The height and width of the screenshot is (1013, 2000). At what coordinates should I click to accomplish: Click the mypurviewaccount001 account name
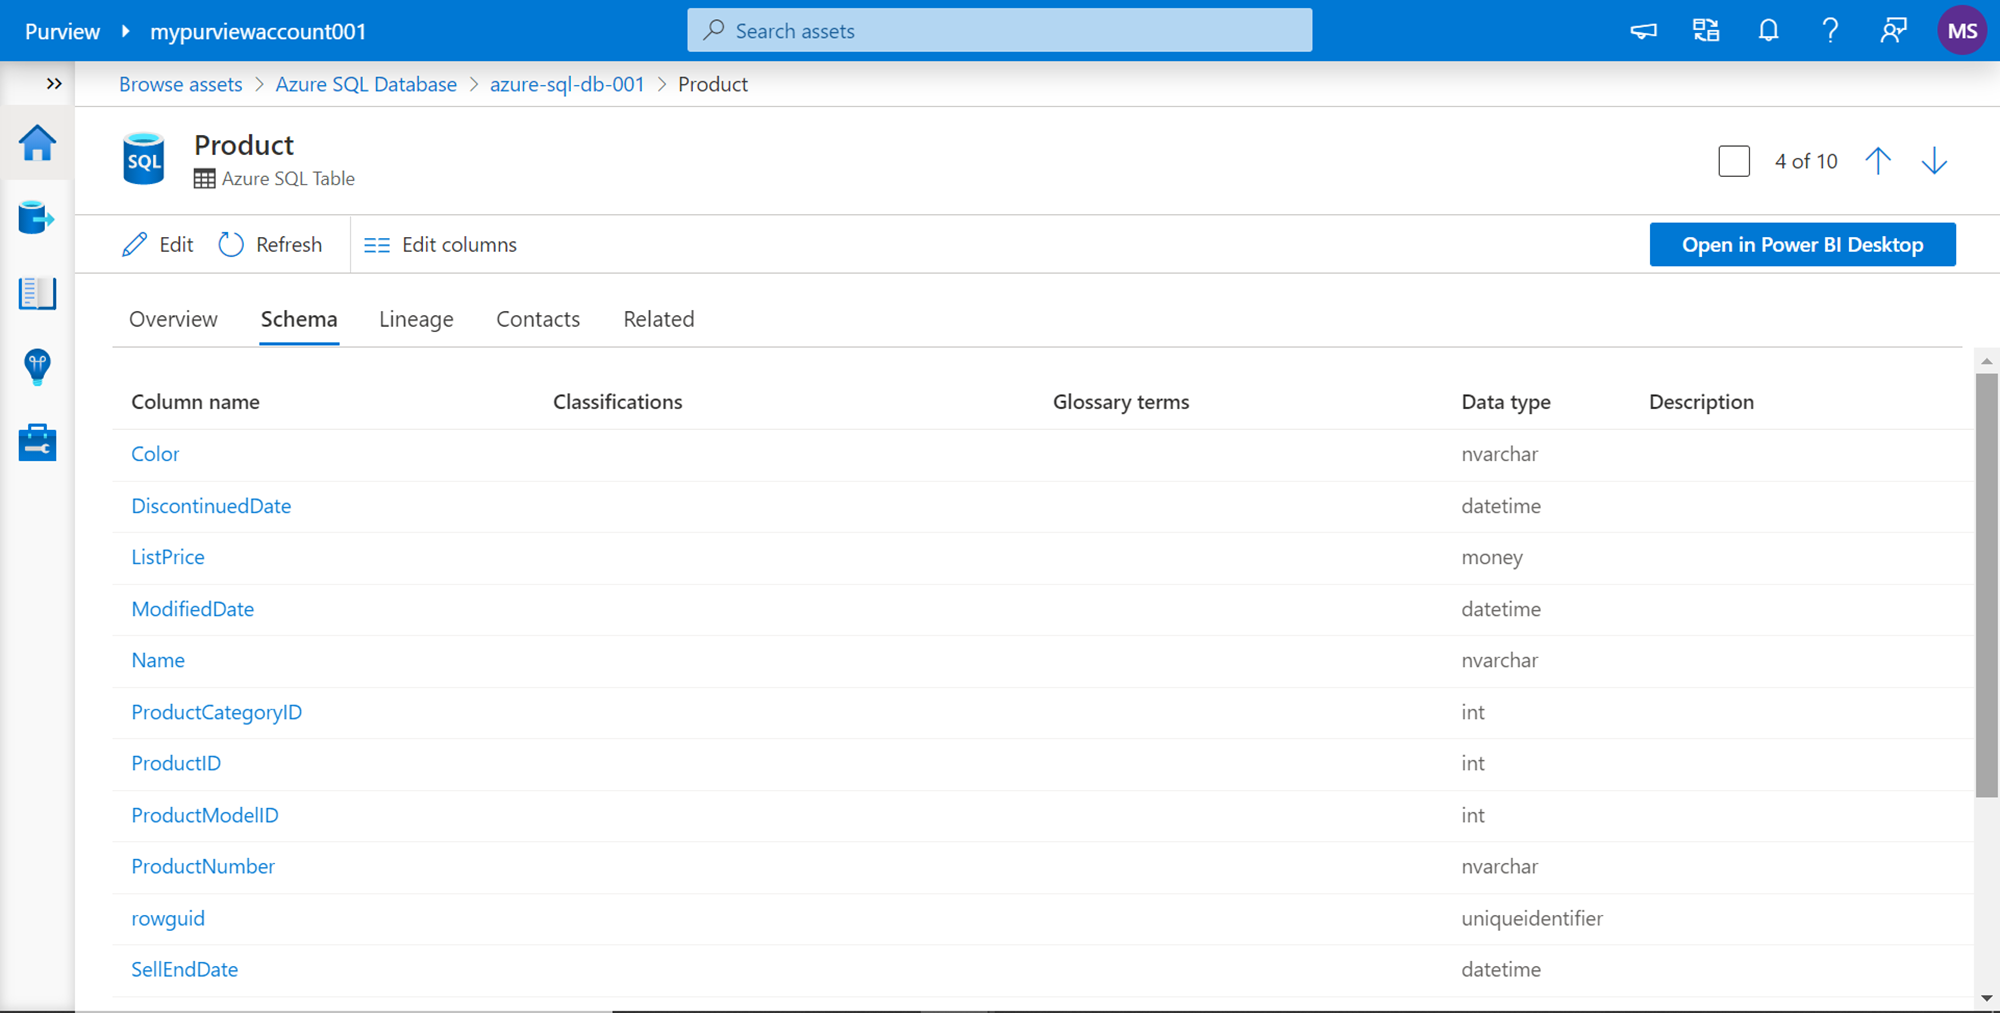click(258, 31)
